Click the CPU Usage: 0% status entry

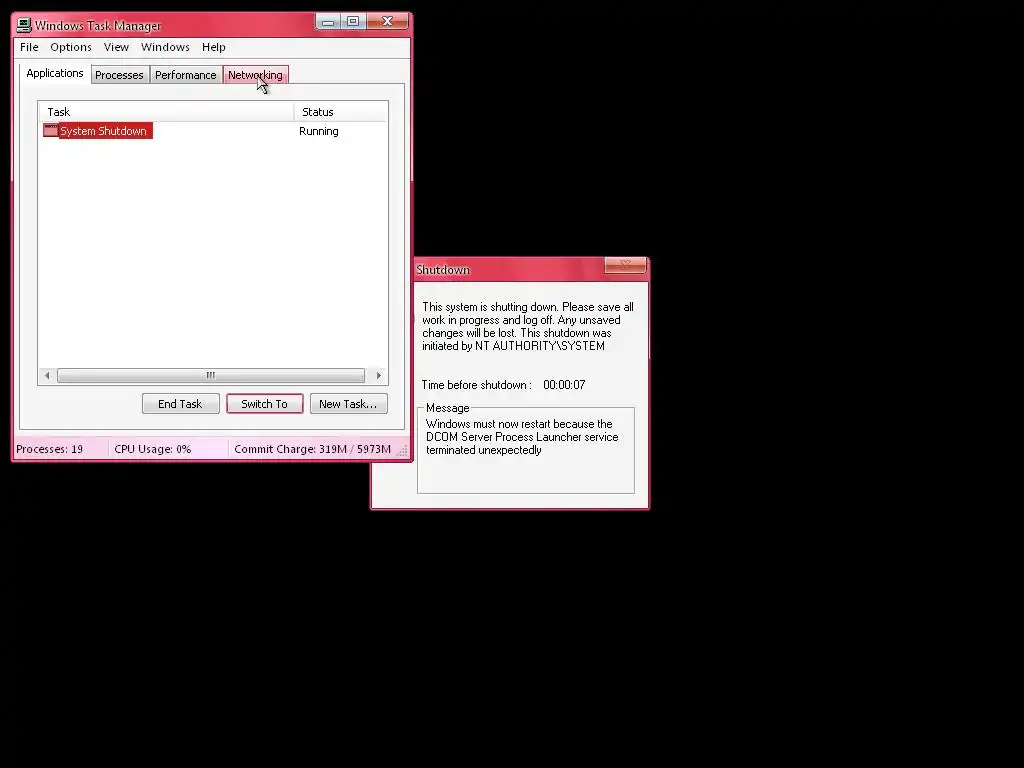(x=153, y=449)
